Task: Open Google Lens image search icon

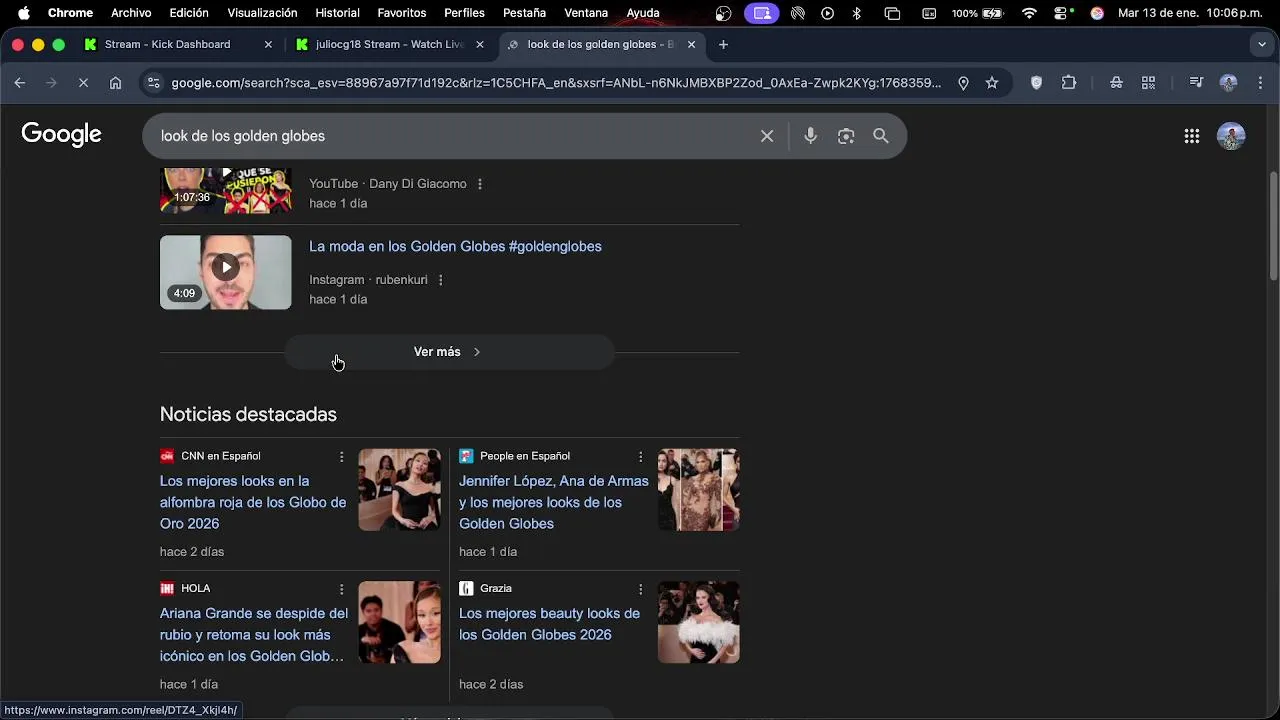Action: coord(846,136)
